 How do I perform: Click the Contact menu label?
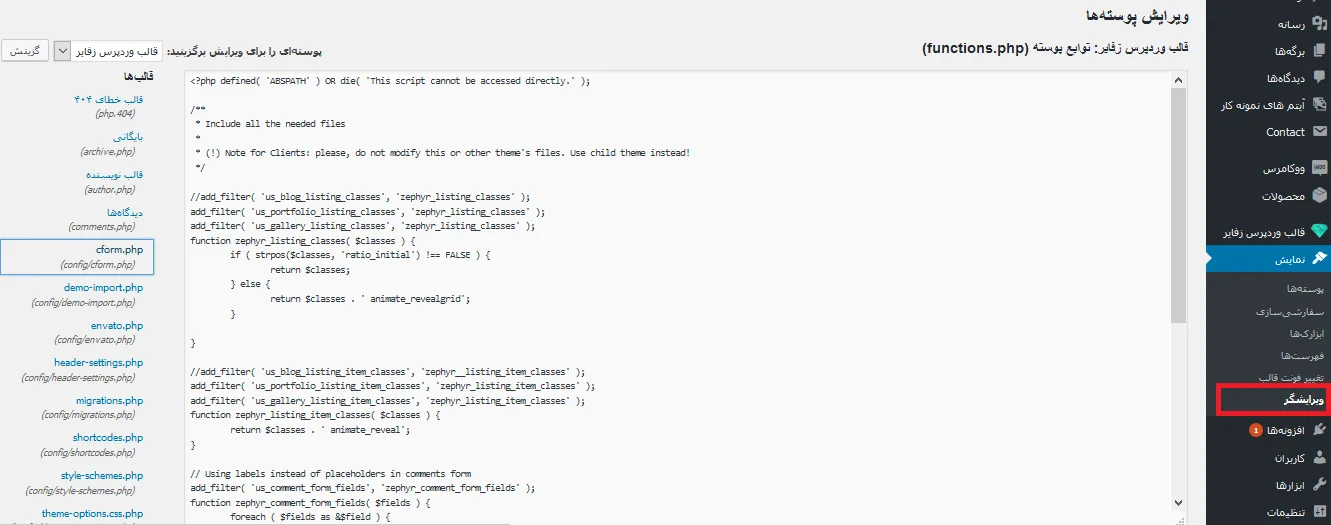1285,132
